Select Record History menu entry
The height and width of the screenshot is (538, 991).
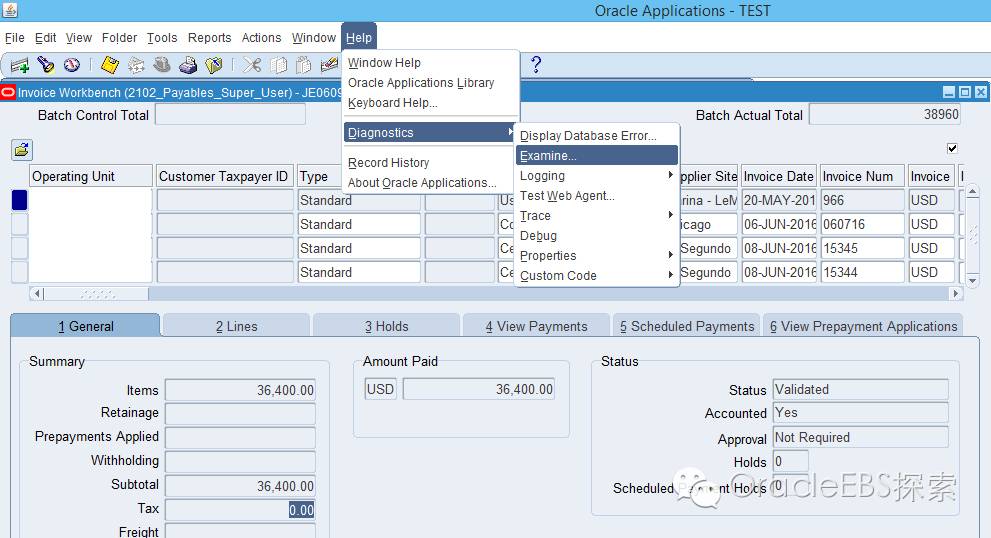click(x=430, y=162)
